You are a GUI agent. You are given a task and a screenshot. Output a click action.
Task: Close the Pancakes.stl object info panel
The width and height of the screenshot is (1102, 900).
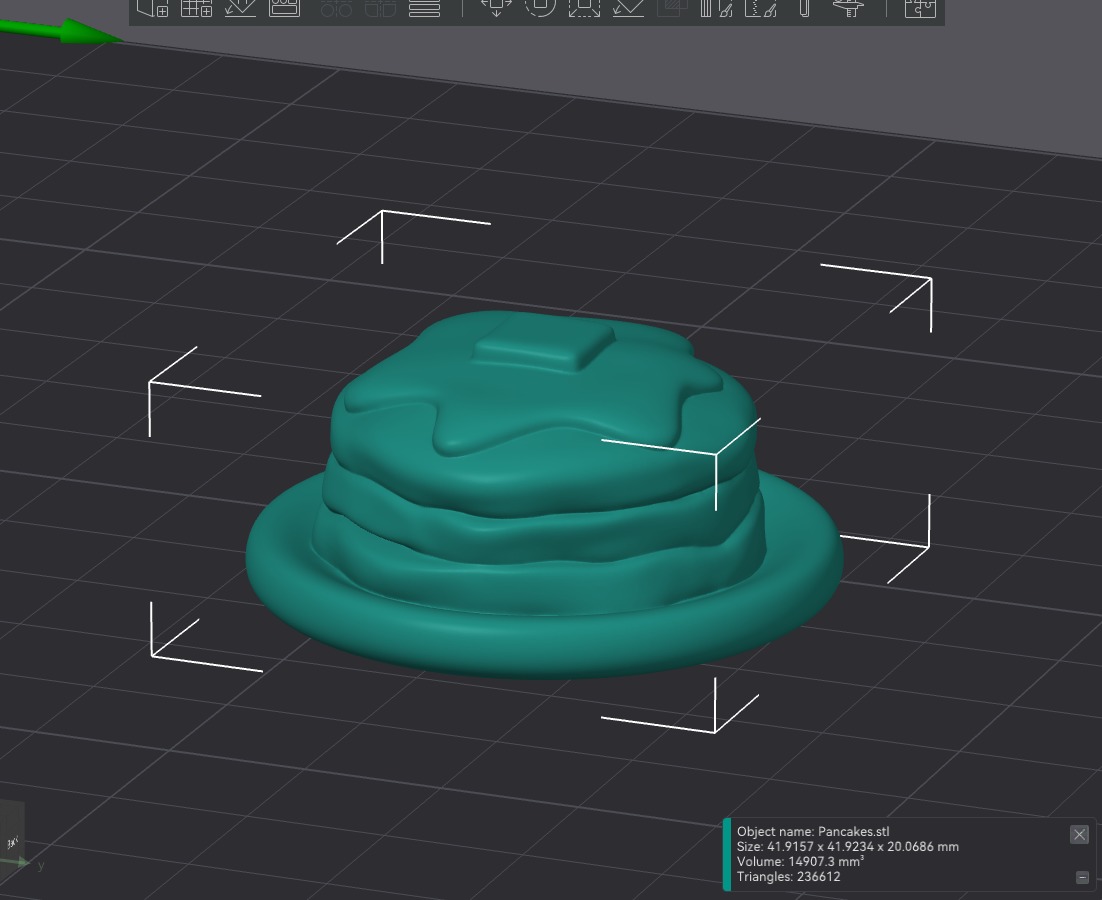(1080, 834)
